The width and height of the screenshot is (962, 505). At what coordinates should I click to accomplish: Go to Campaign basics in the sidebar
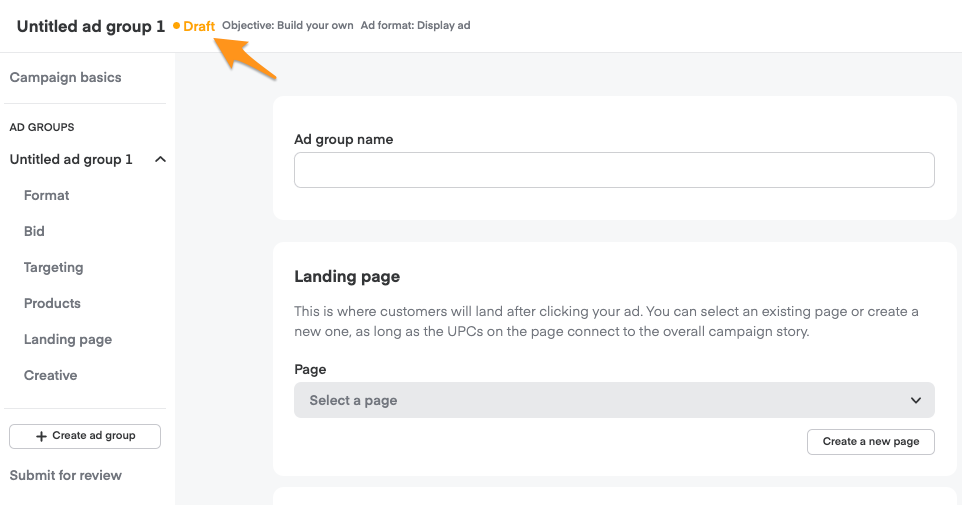[66, 77]
